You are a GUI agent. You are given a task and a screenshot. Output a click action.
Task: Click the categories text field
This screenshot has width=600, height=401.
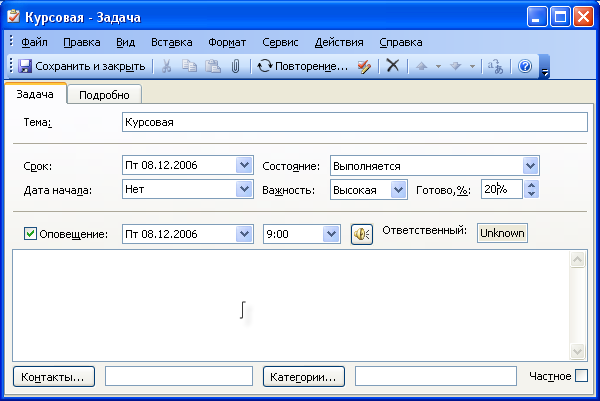click(435, 376)
